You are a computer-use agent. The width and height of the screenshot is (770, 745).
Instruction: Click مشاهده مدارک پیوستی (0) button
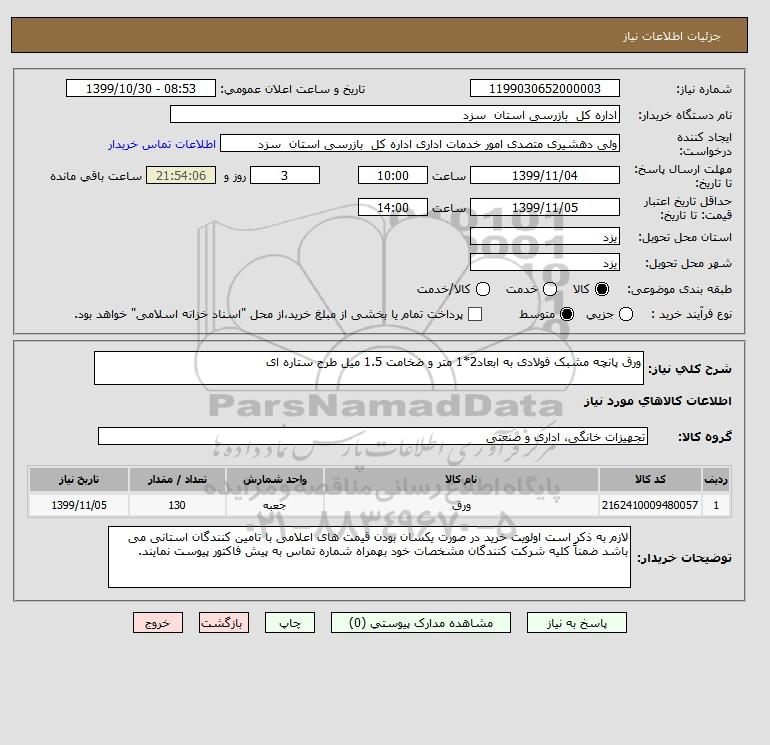click(x=421, y=623)
